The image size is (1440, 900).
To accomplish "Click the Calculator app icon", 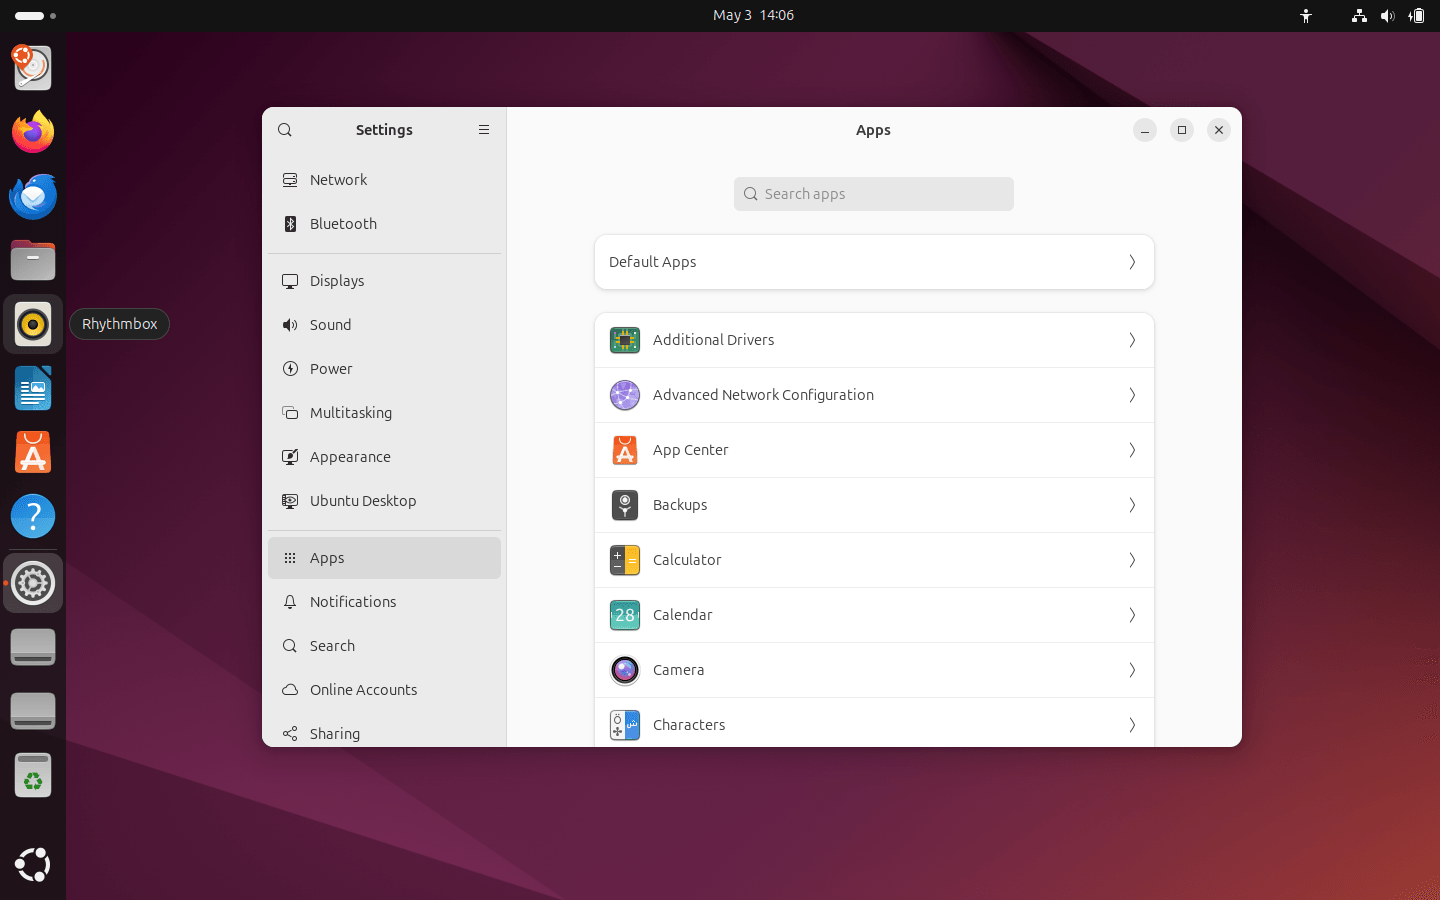I will 625,560.
